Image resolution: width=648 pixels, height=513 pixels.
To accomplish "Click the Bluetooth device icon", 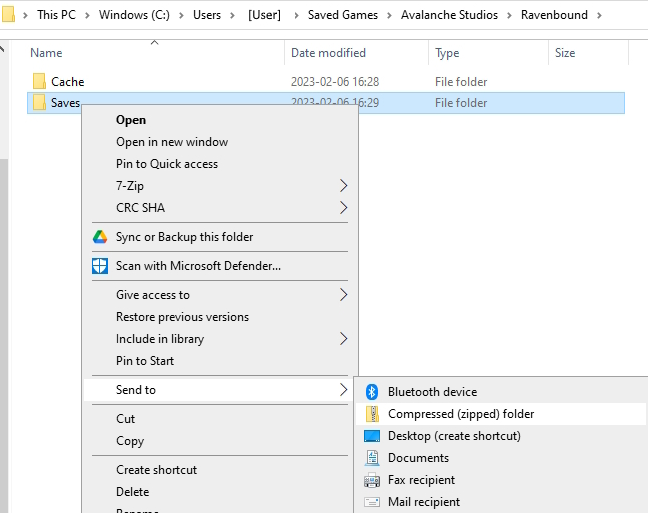I will tap(372, 392).
